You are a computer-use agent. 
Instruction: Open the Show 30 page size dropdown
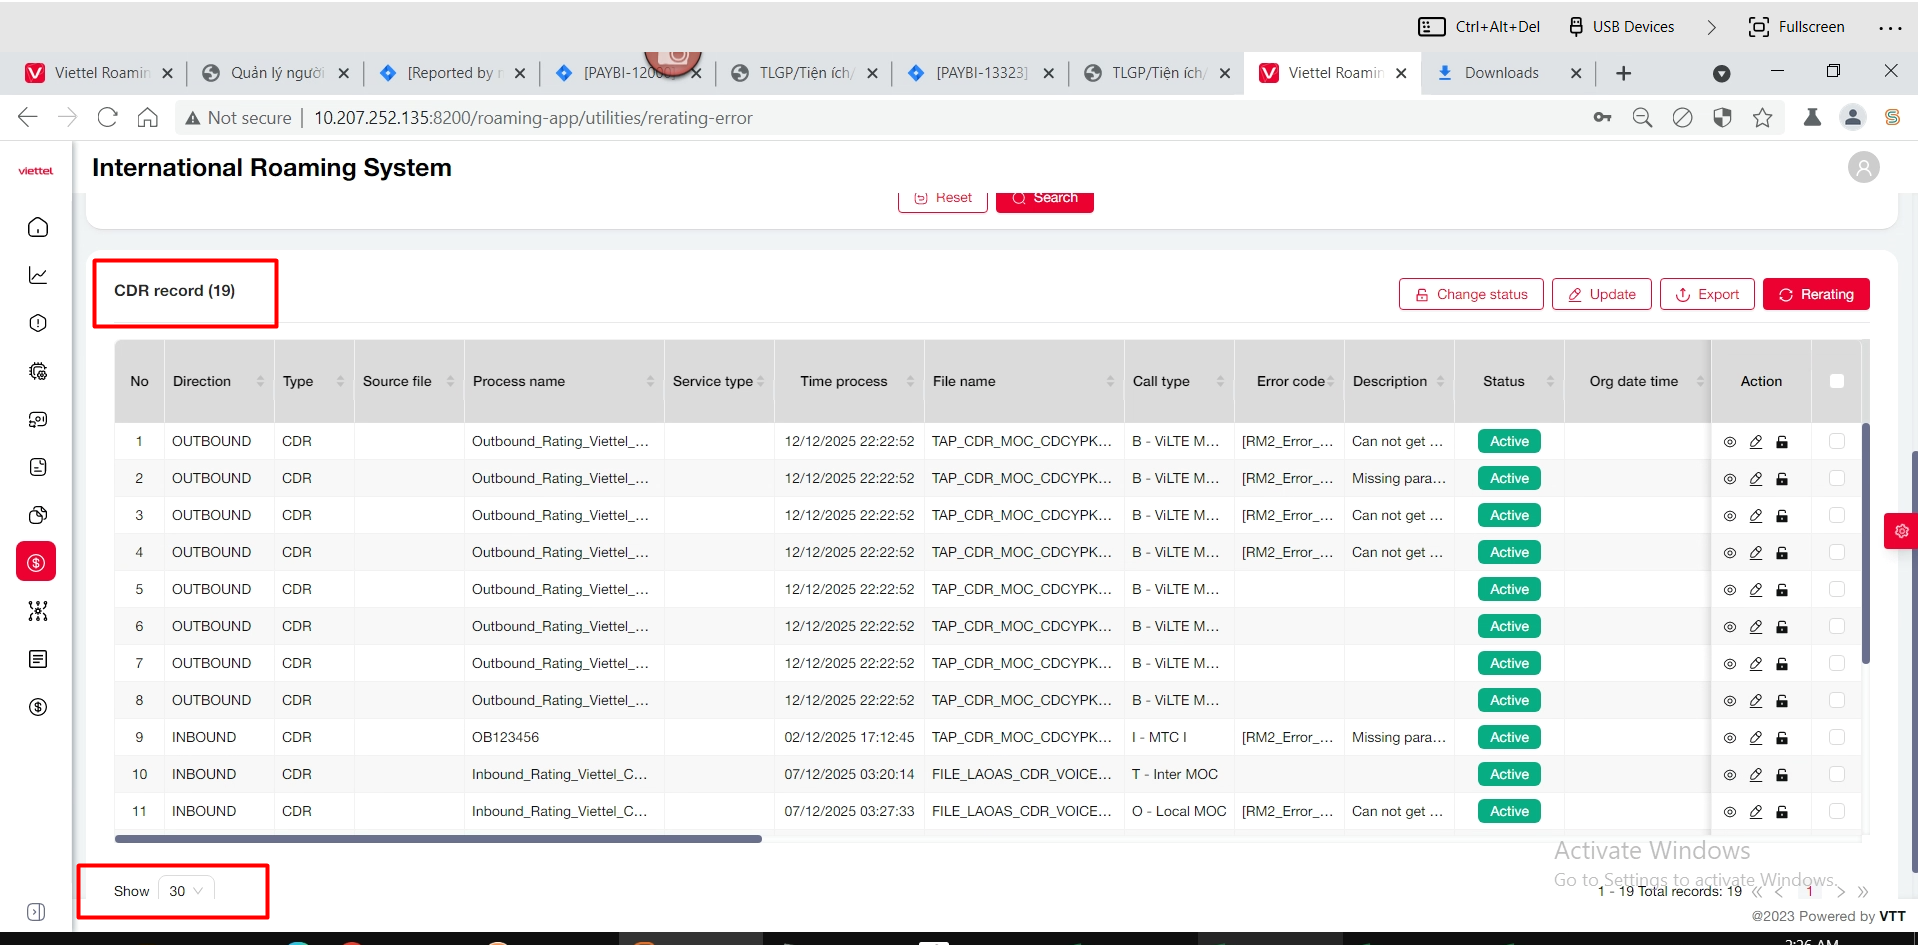tap(186, 891)
